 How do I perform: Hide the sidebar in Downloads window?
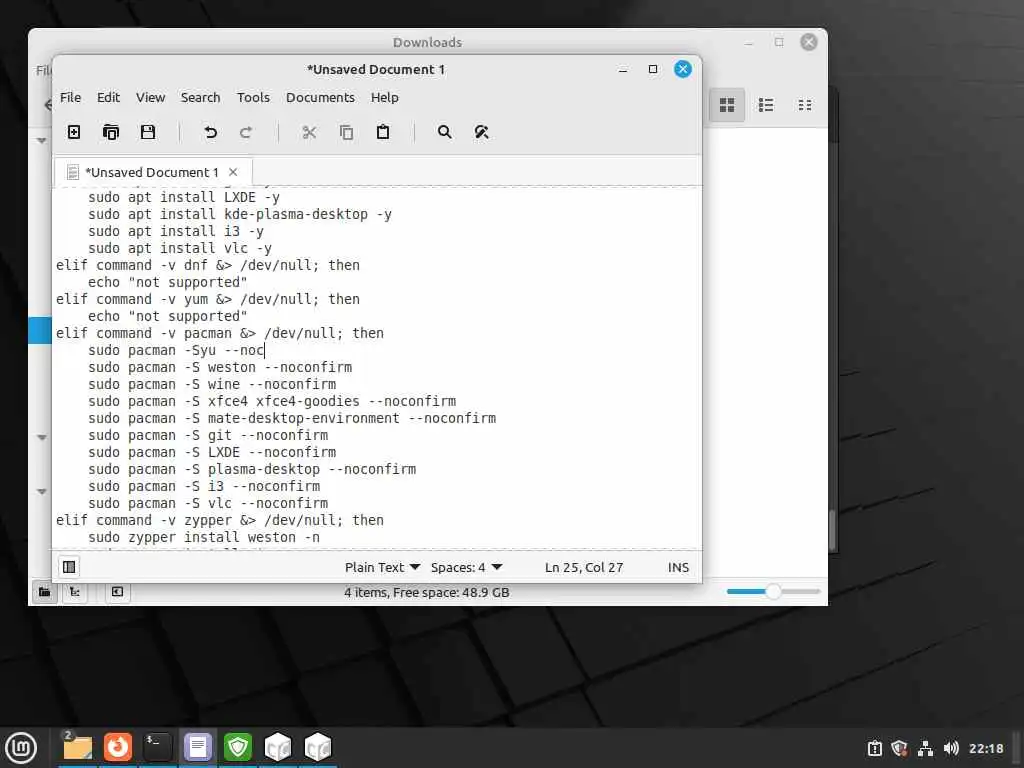pyautogui.click(x=117, y=592)
